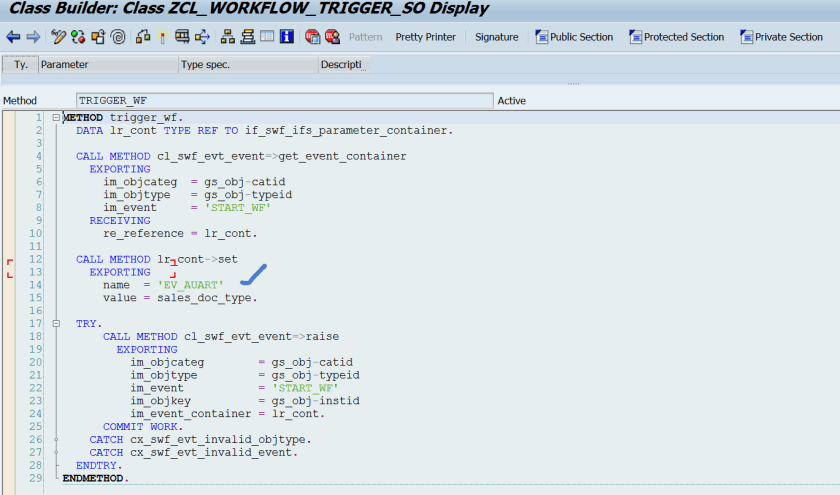840x495 pixels.
Task: Click the bookmark marker beside line 12
Action: tap(10, 266)
